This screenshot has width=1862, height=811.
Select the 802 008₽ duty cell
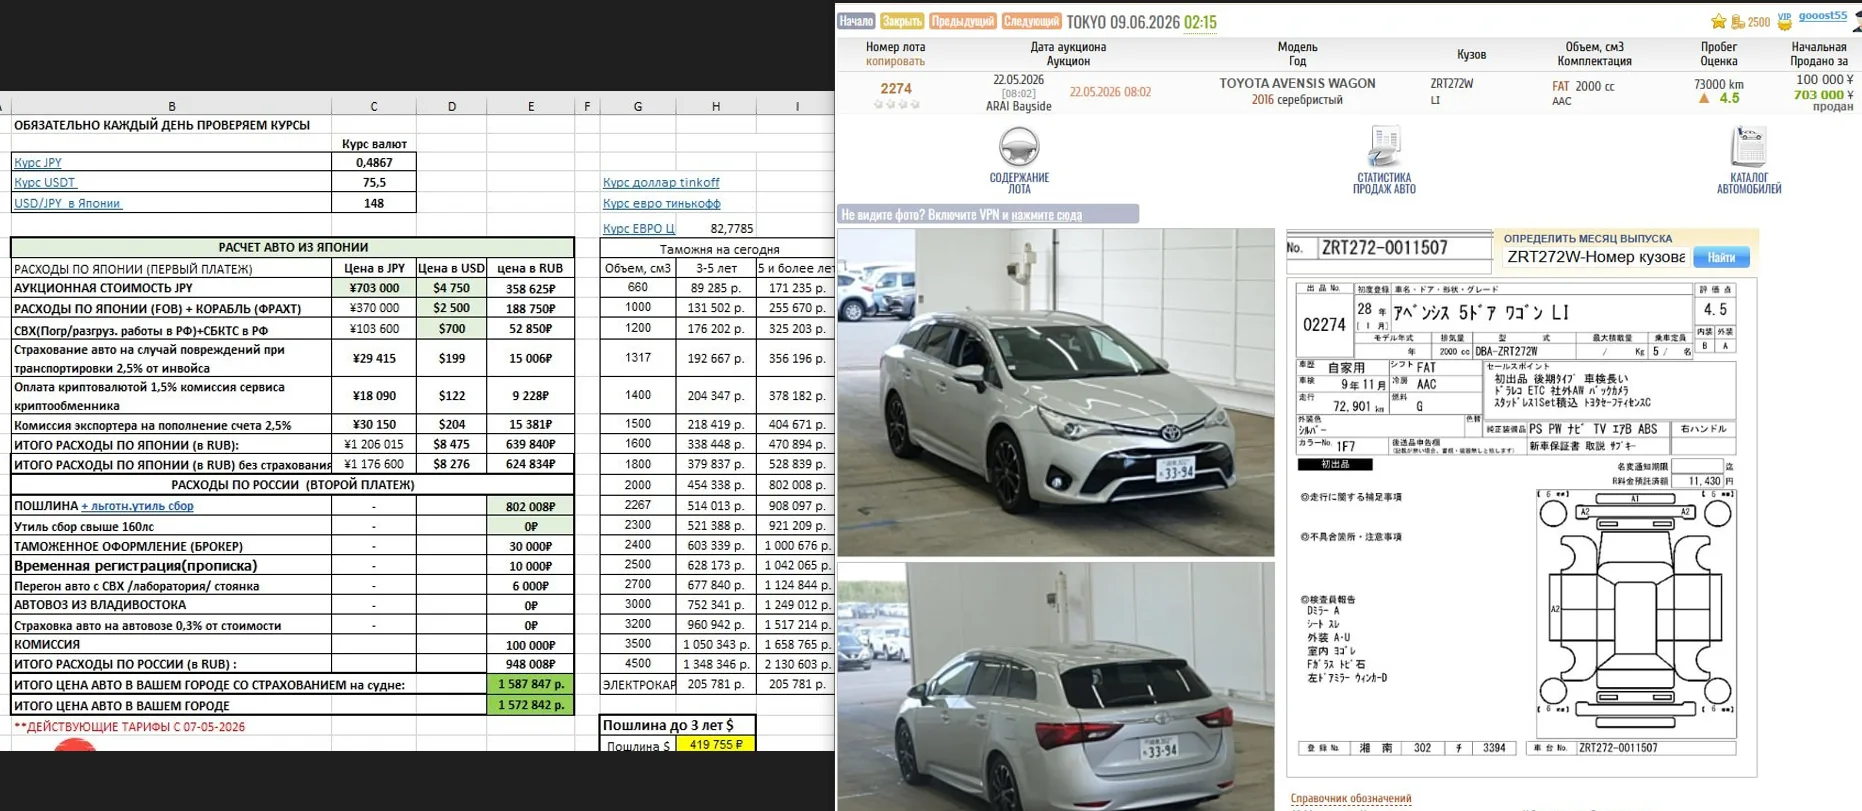(531, 506)
